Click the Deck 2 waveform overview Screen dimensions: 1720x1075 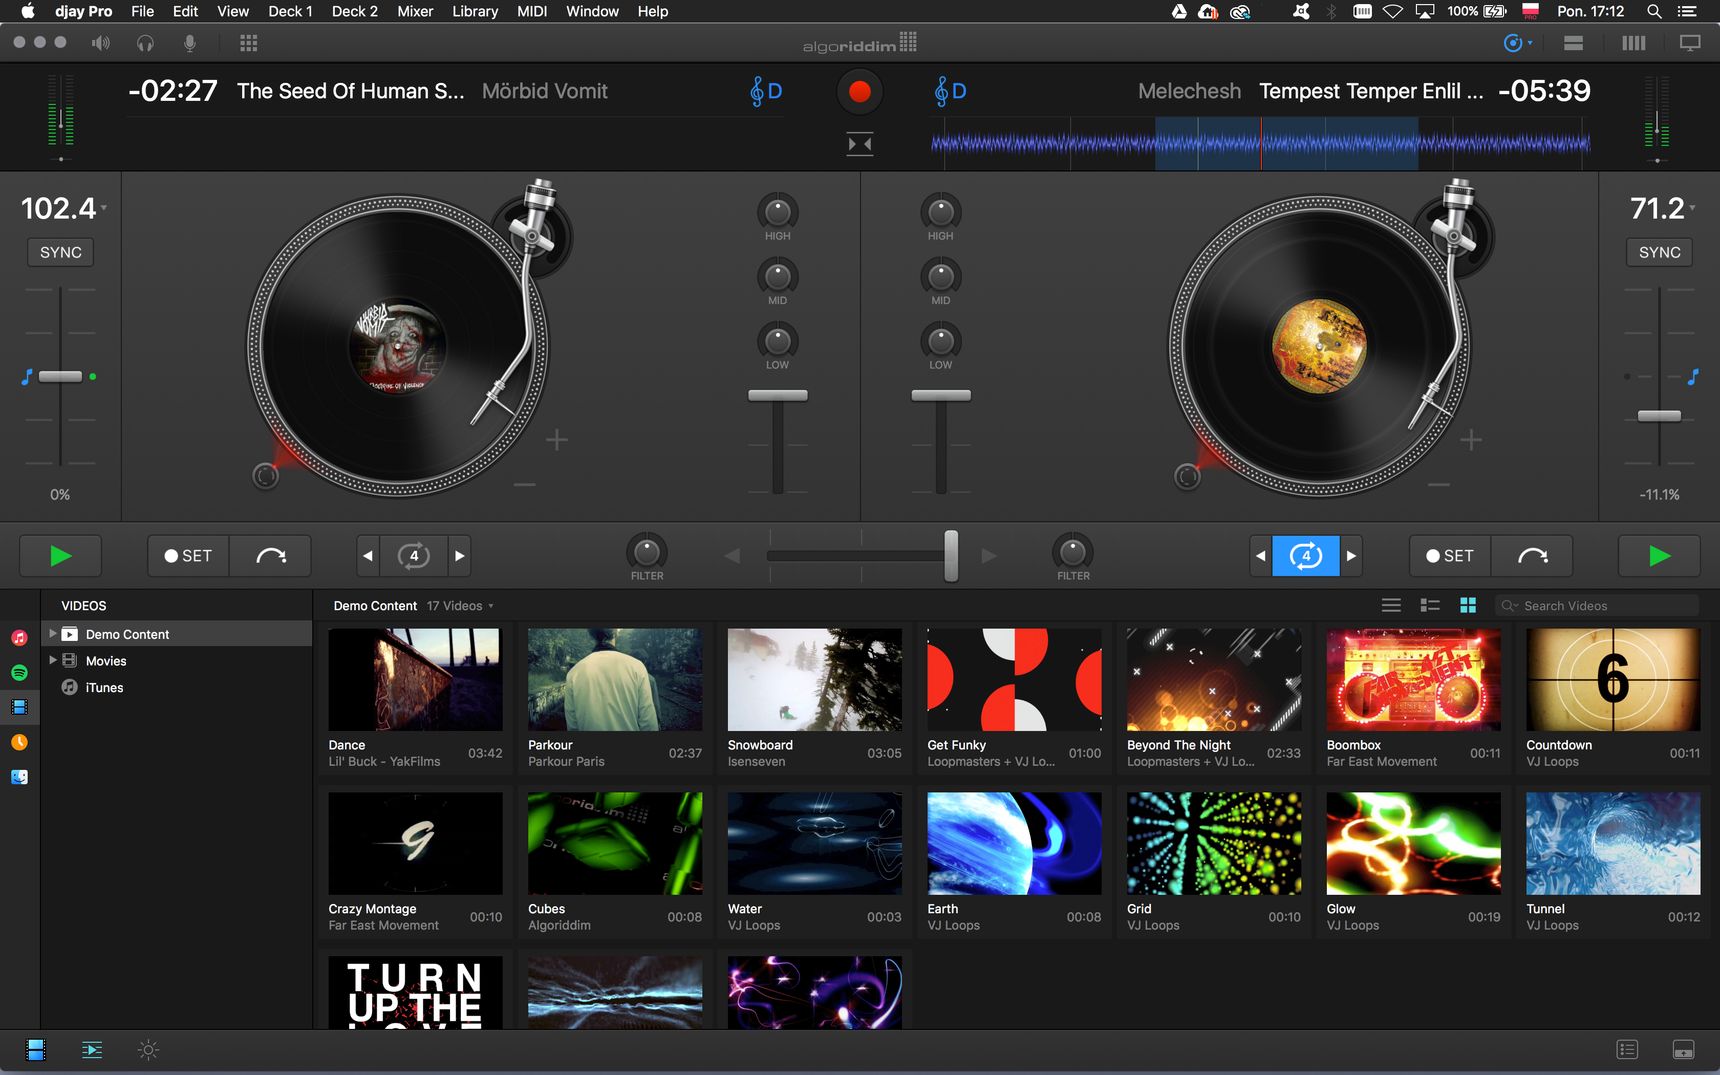coord(1260,144)
